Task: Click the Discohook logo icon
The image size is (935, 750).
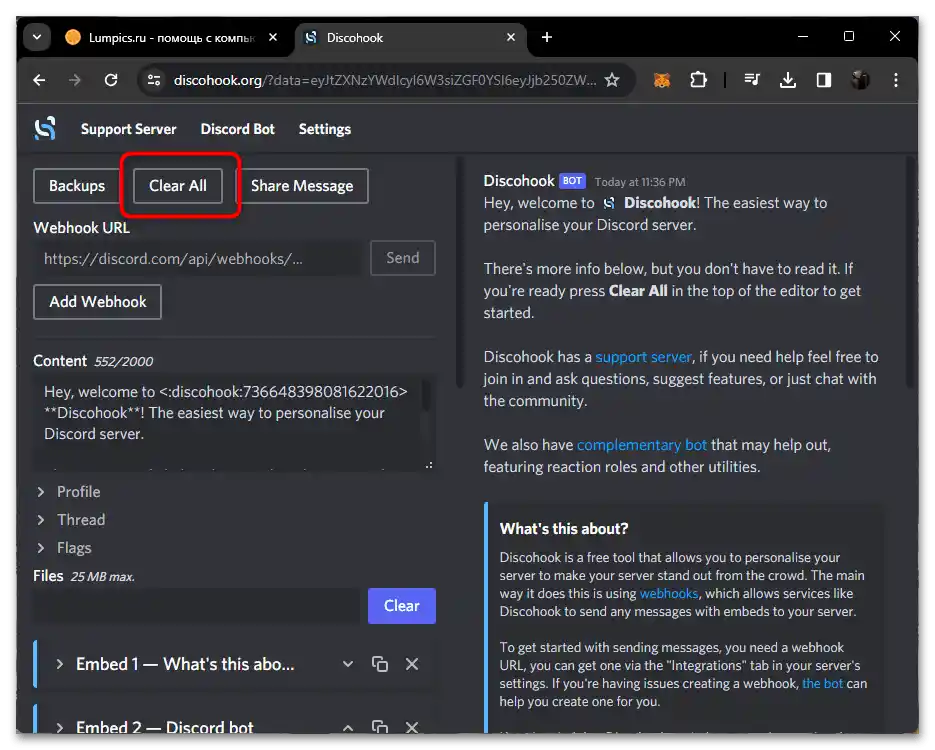Action: pyautogui.click(x=45, y=128)
